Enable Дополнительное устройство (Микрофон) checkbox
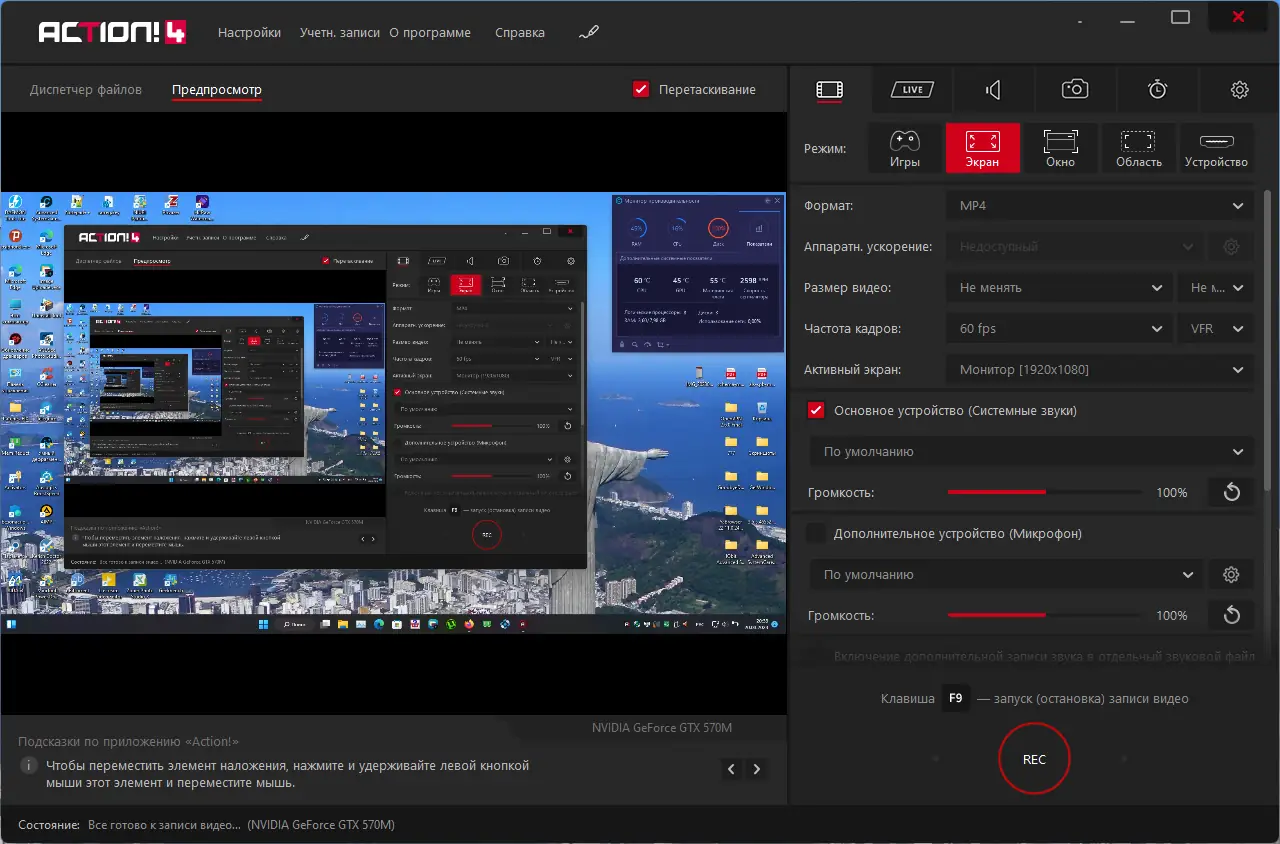This screenshot has height=844, width=1280. (817, 534)
